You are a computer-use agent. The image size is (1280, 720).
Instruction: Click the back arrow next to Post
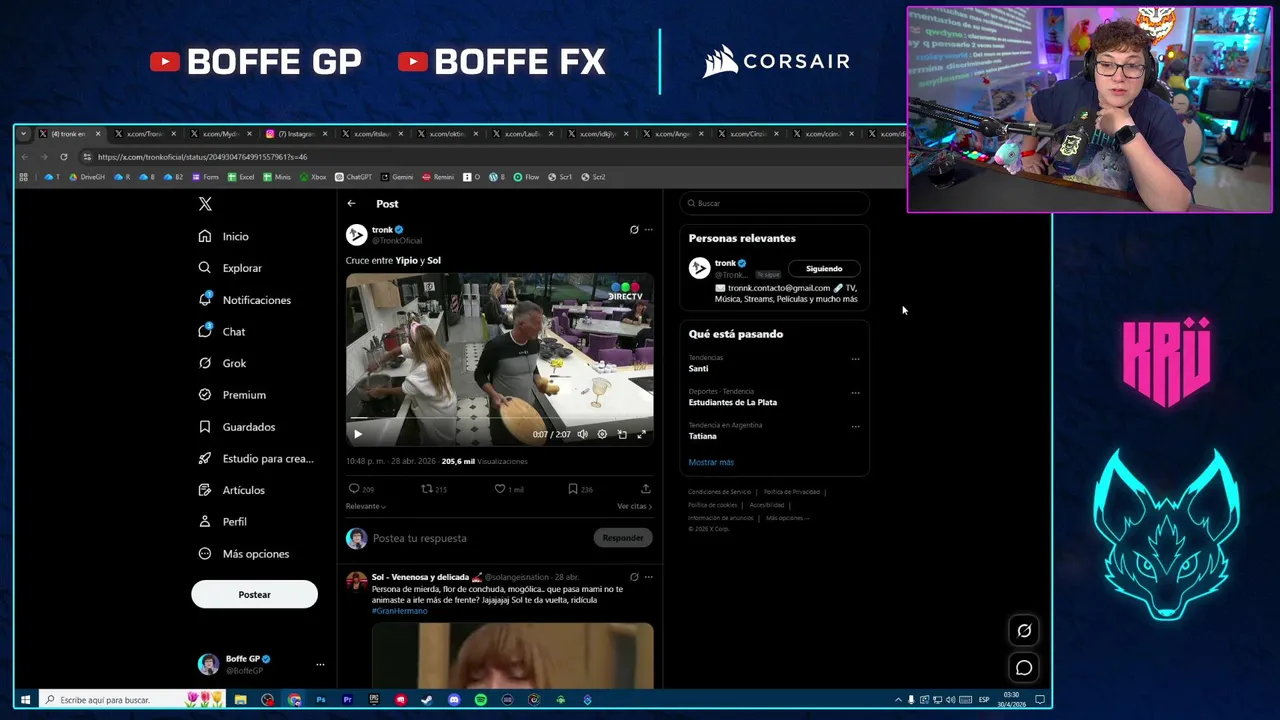[x=351, y=204]
